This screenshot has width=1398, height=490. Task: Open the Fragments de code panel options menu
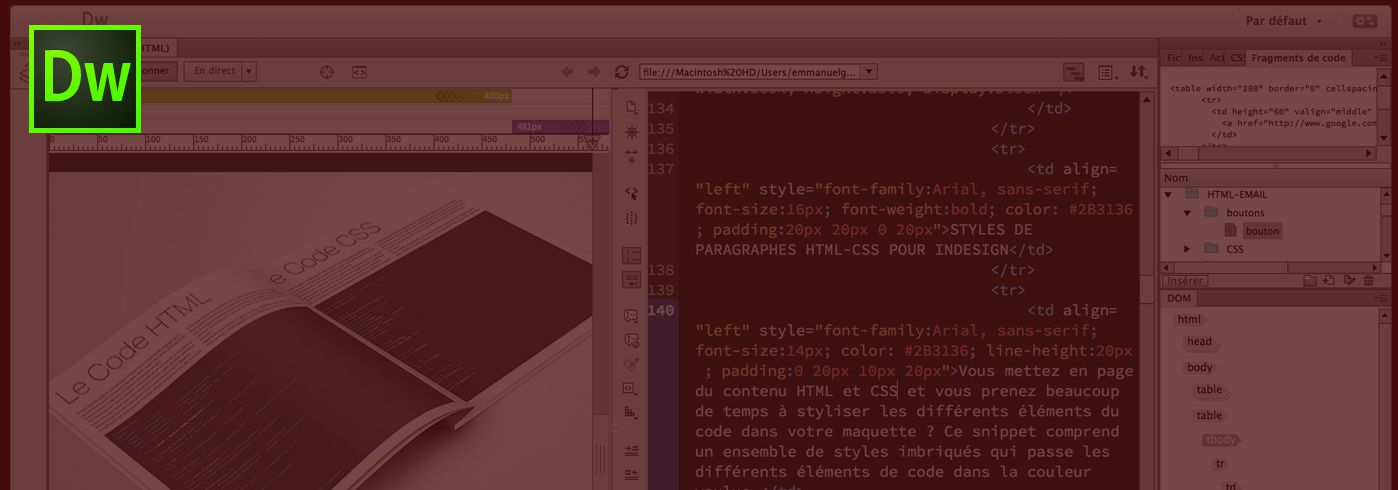point(1382,58)
